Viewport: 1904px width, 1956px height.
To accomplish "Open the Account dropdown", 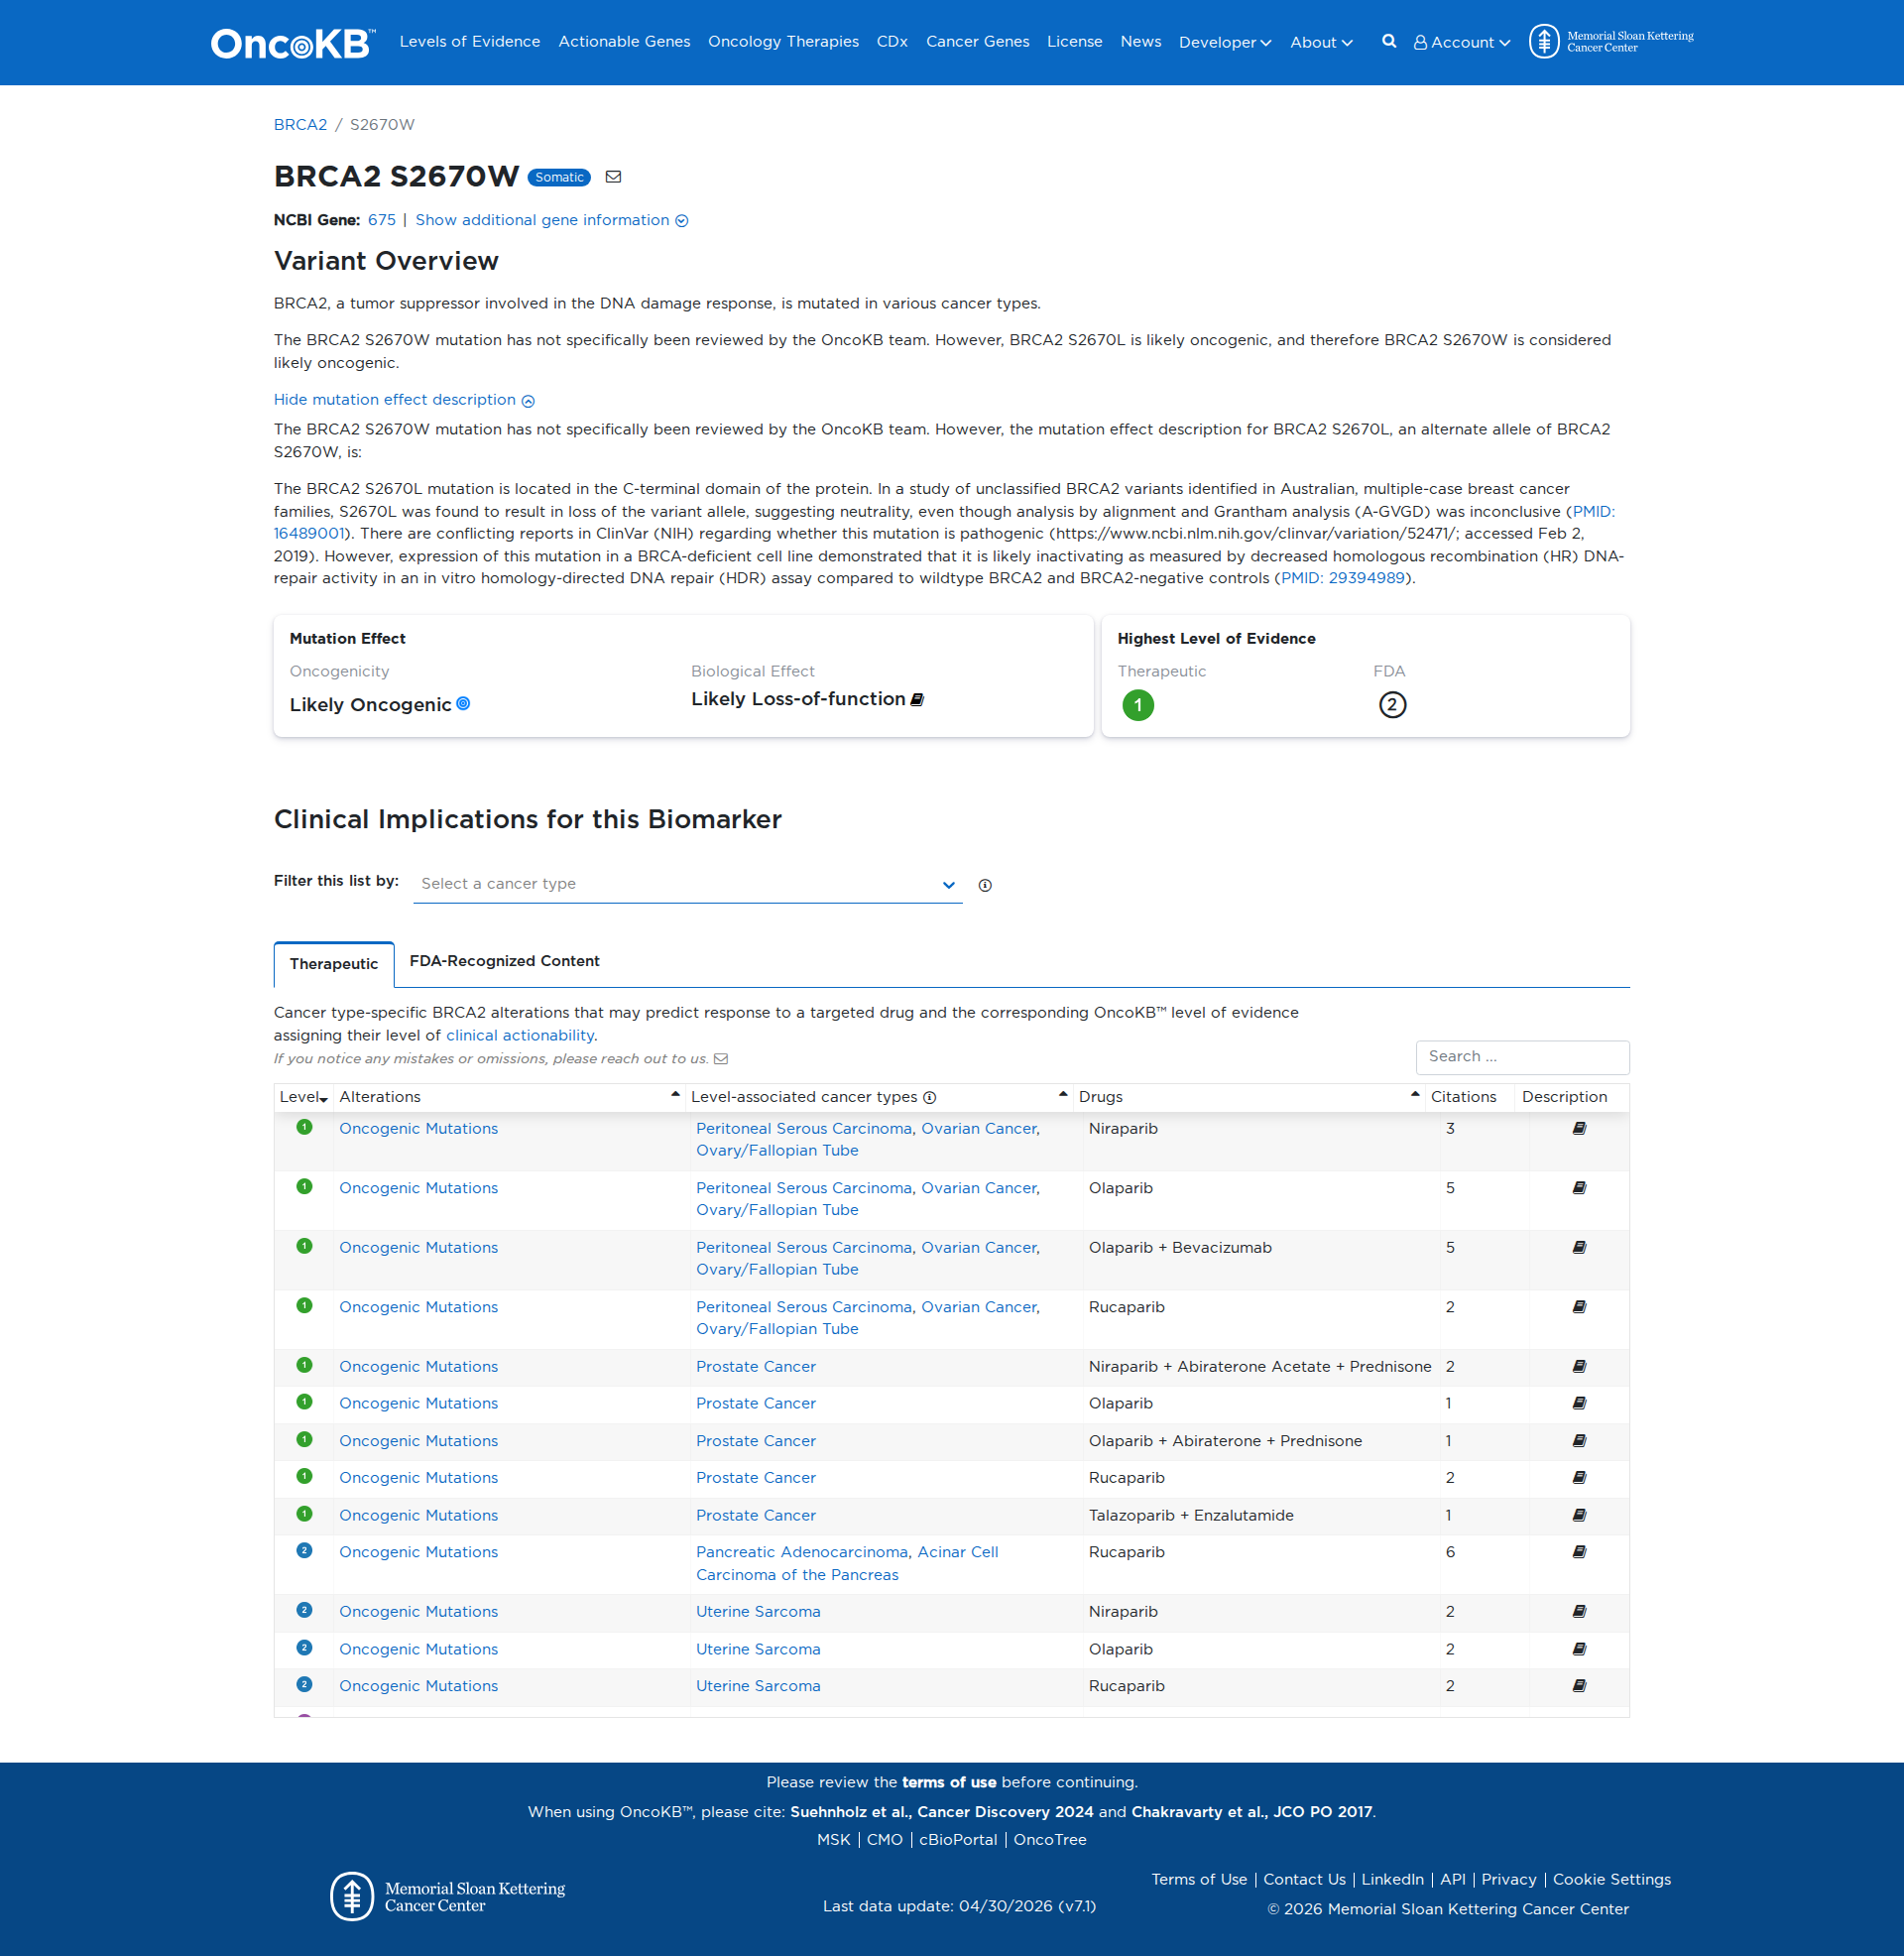I will coord(1461,42).
